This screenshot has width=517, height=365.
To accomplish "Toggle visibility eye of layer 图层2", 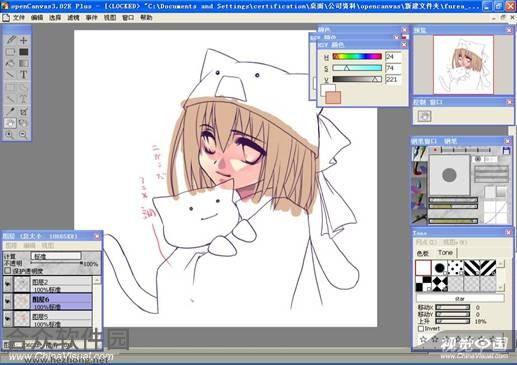I will pyautogui.click(x=8, y=284).
